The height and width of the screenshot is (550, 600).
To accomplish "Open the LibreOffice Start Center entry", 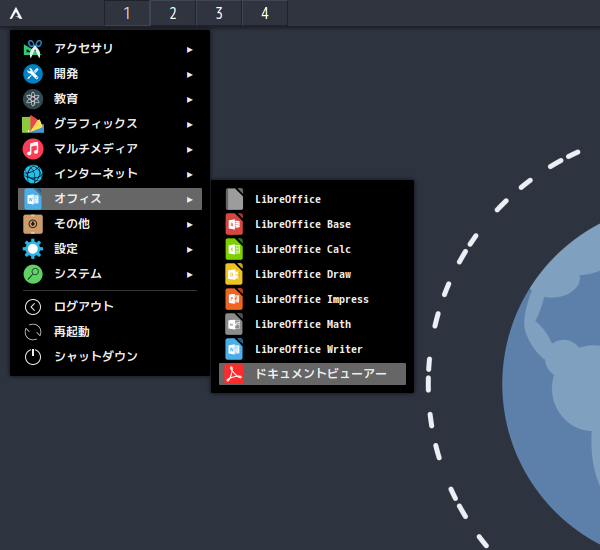I will [x=312, y=199].
